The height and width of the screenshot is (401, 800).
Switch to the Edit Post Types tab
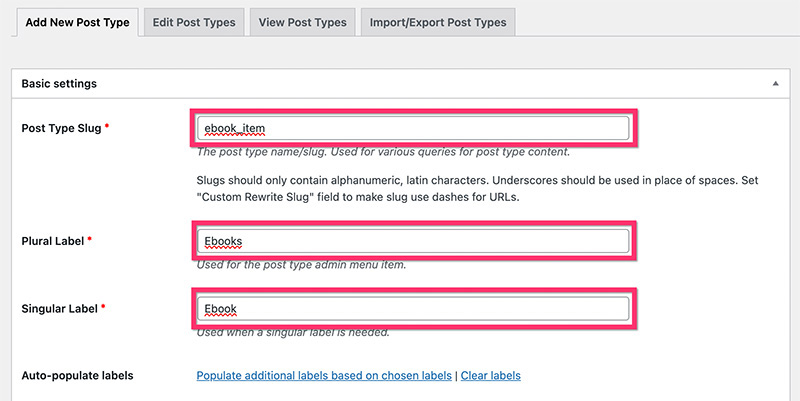pyautogui.click(x=194, y=22)
